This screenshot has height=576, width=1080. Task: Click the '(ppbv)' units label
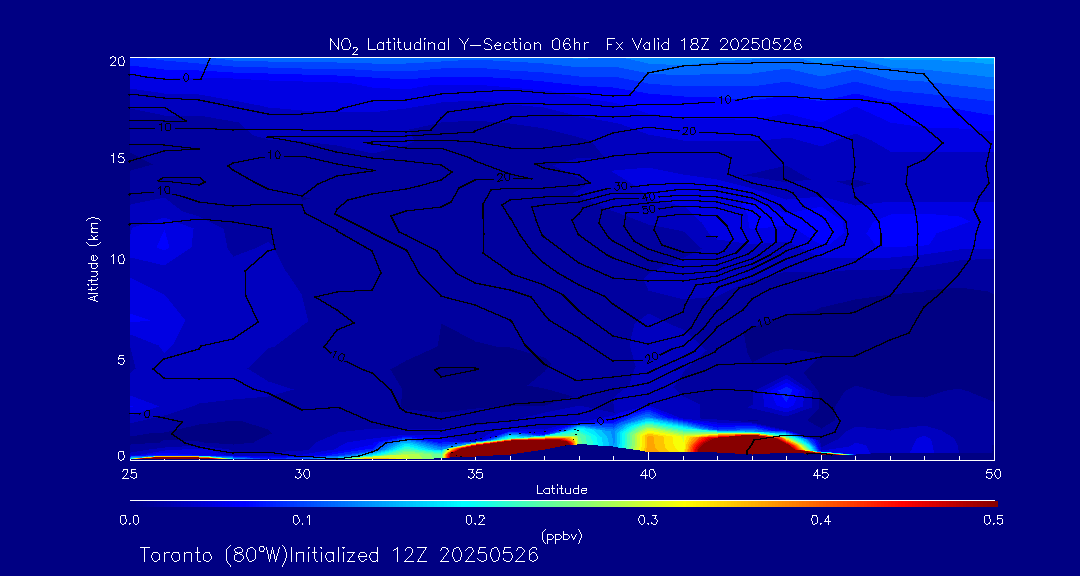(x=562, y=537)
